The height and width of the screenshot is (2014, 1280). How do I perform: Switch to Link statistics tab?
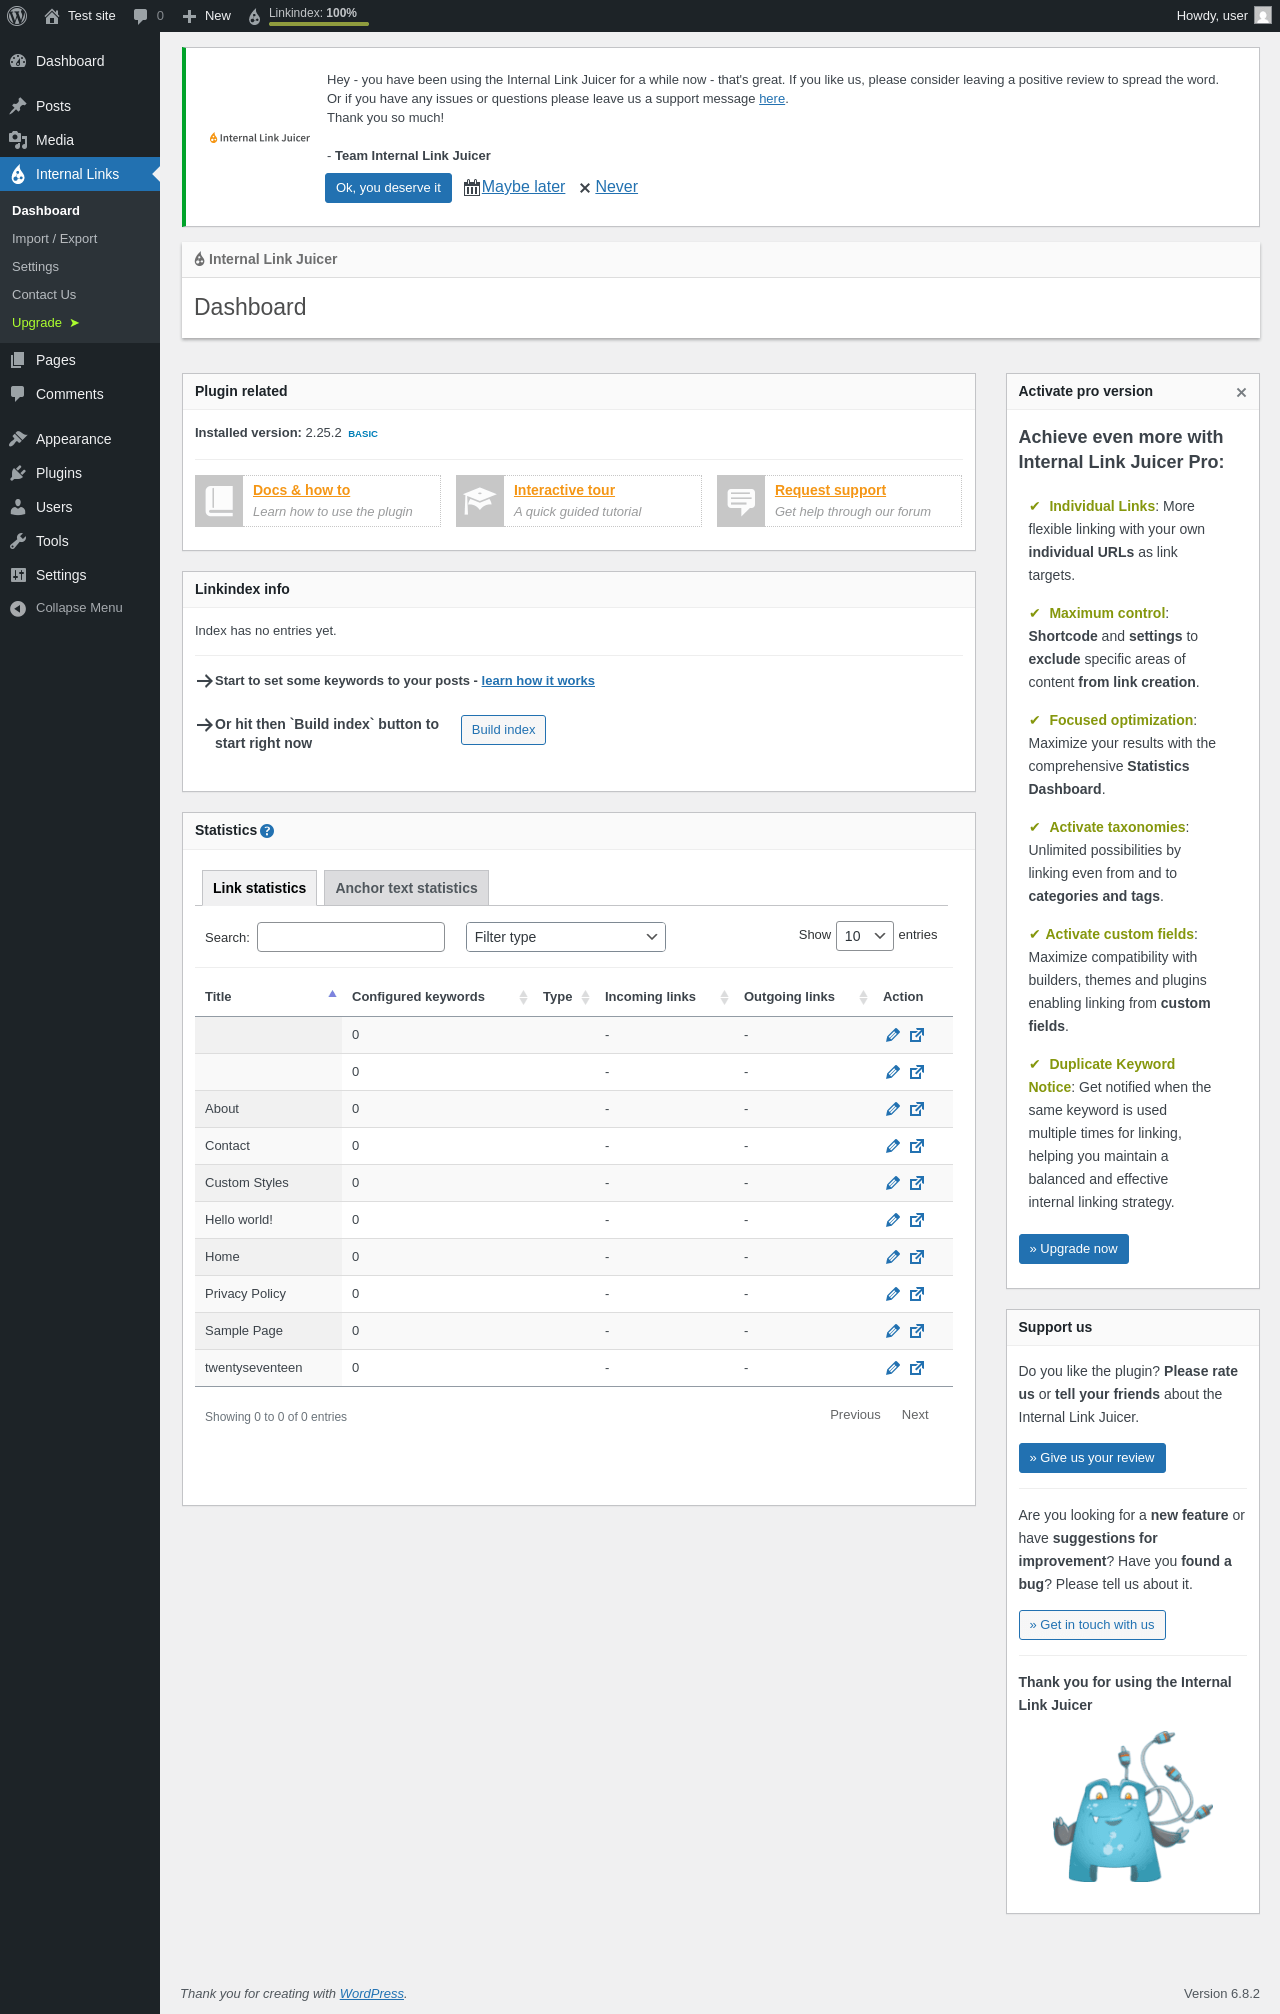click(x=259, y=888)
